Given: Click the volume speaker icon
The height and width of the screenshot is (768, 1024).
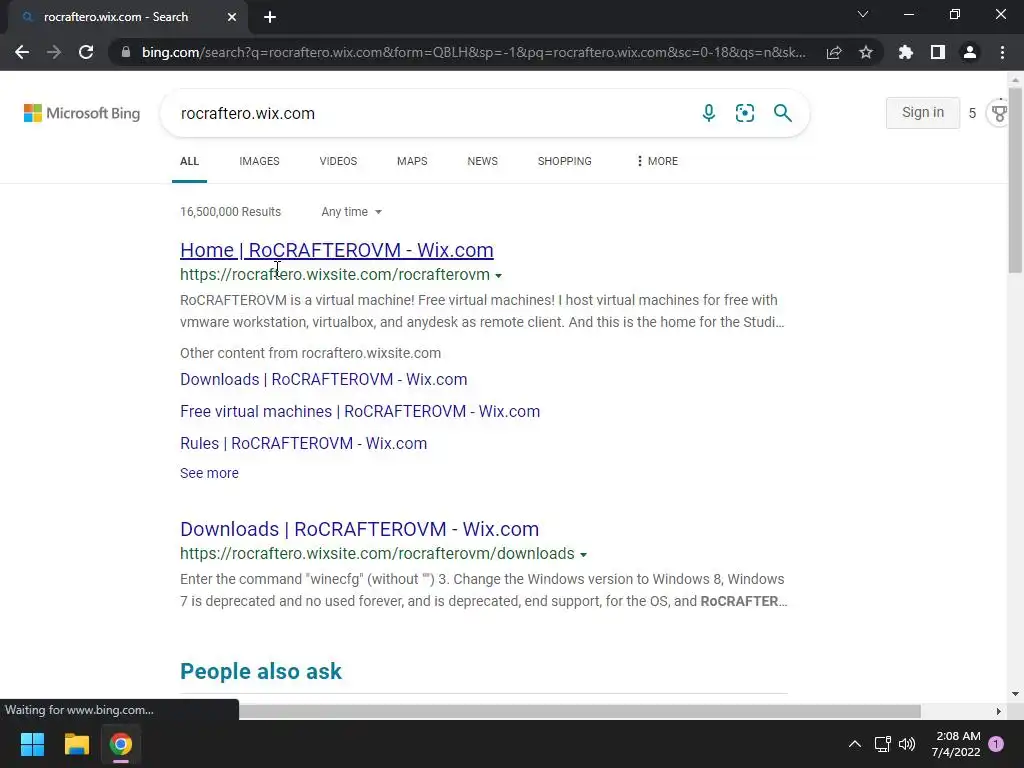Looking at the screenshot, I should click(x=907, y=744).
